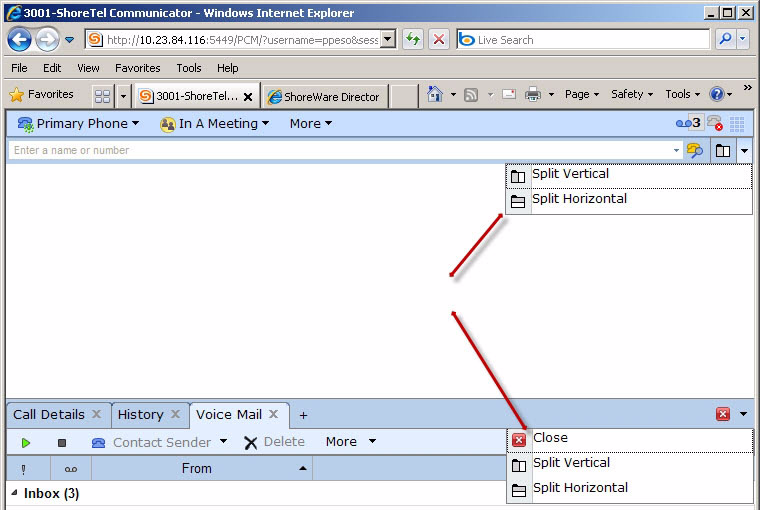Open the search provider dropdown arrow
This screenshot has width=760, height=510.
743,39
